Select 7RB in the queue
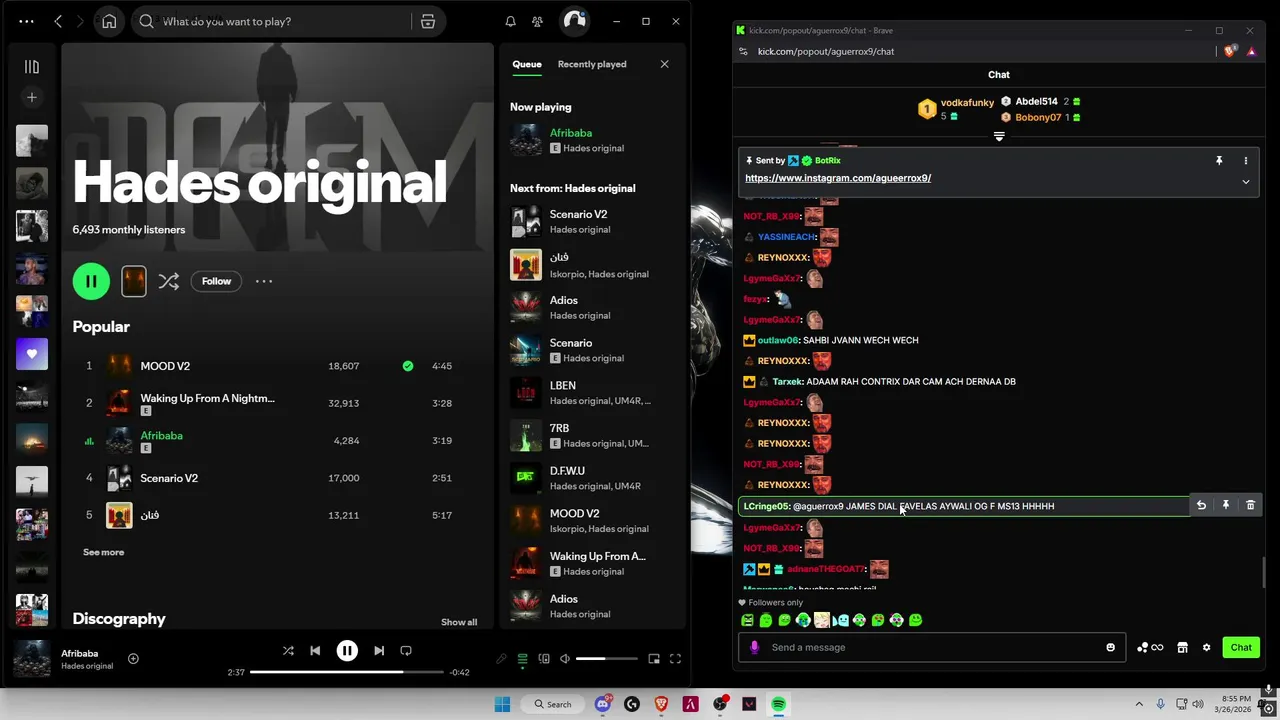Image resolution: width=1280 pixels, height=720 pixels. click(x=591, y=435)
